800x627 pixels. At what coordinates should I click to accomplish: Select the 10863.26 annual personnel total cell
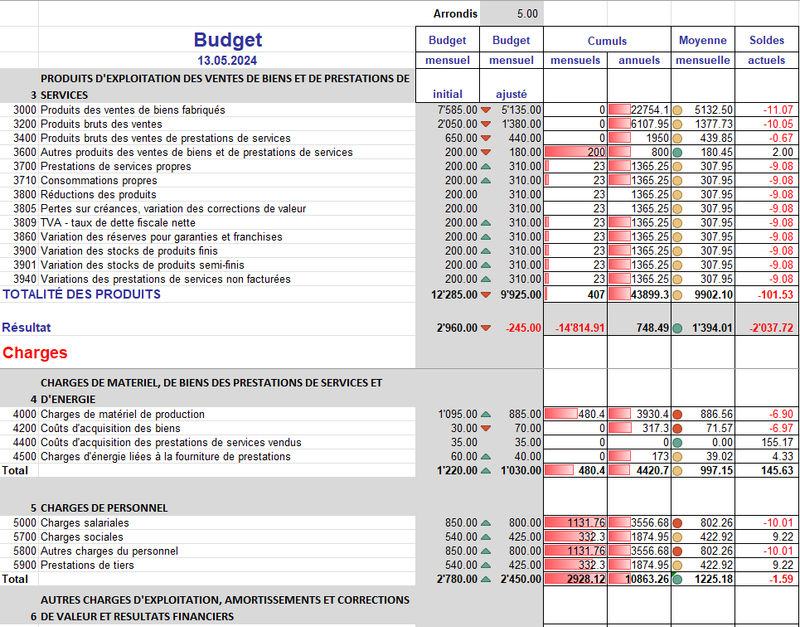(x=639, y=579)
